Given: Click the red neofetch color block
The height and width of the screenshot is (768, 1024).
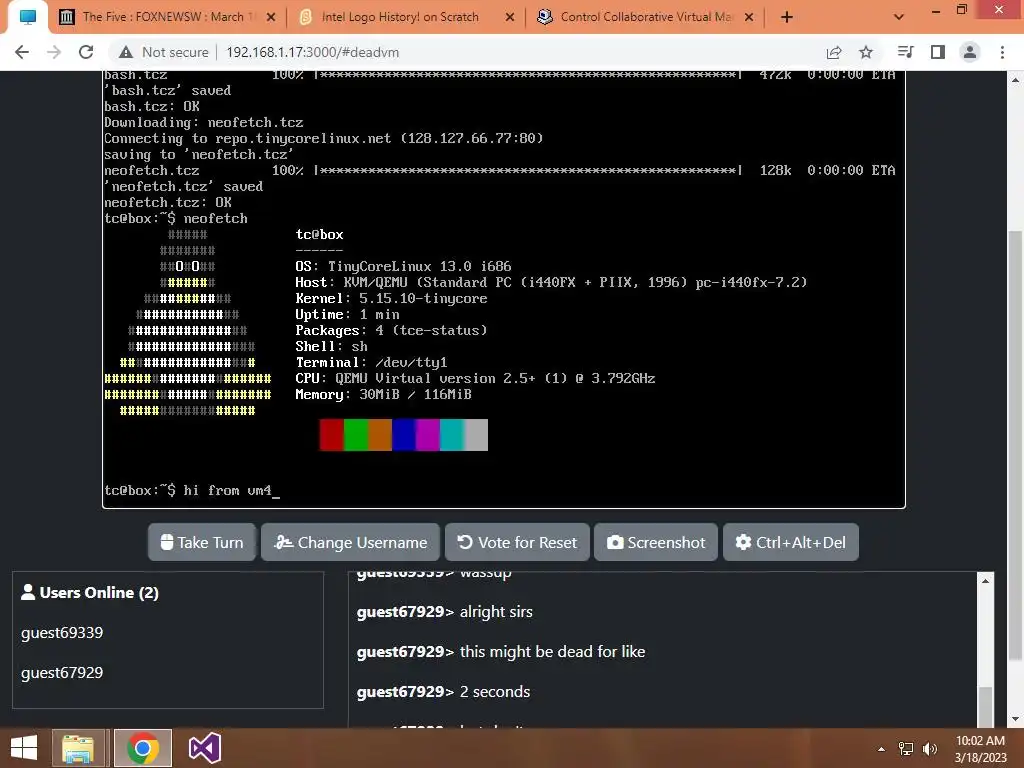Looking at the screenshot, I should click(x=331, y=435).
